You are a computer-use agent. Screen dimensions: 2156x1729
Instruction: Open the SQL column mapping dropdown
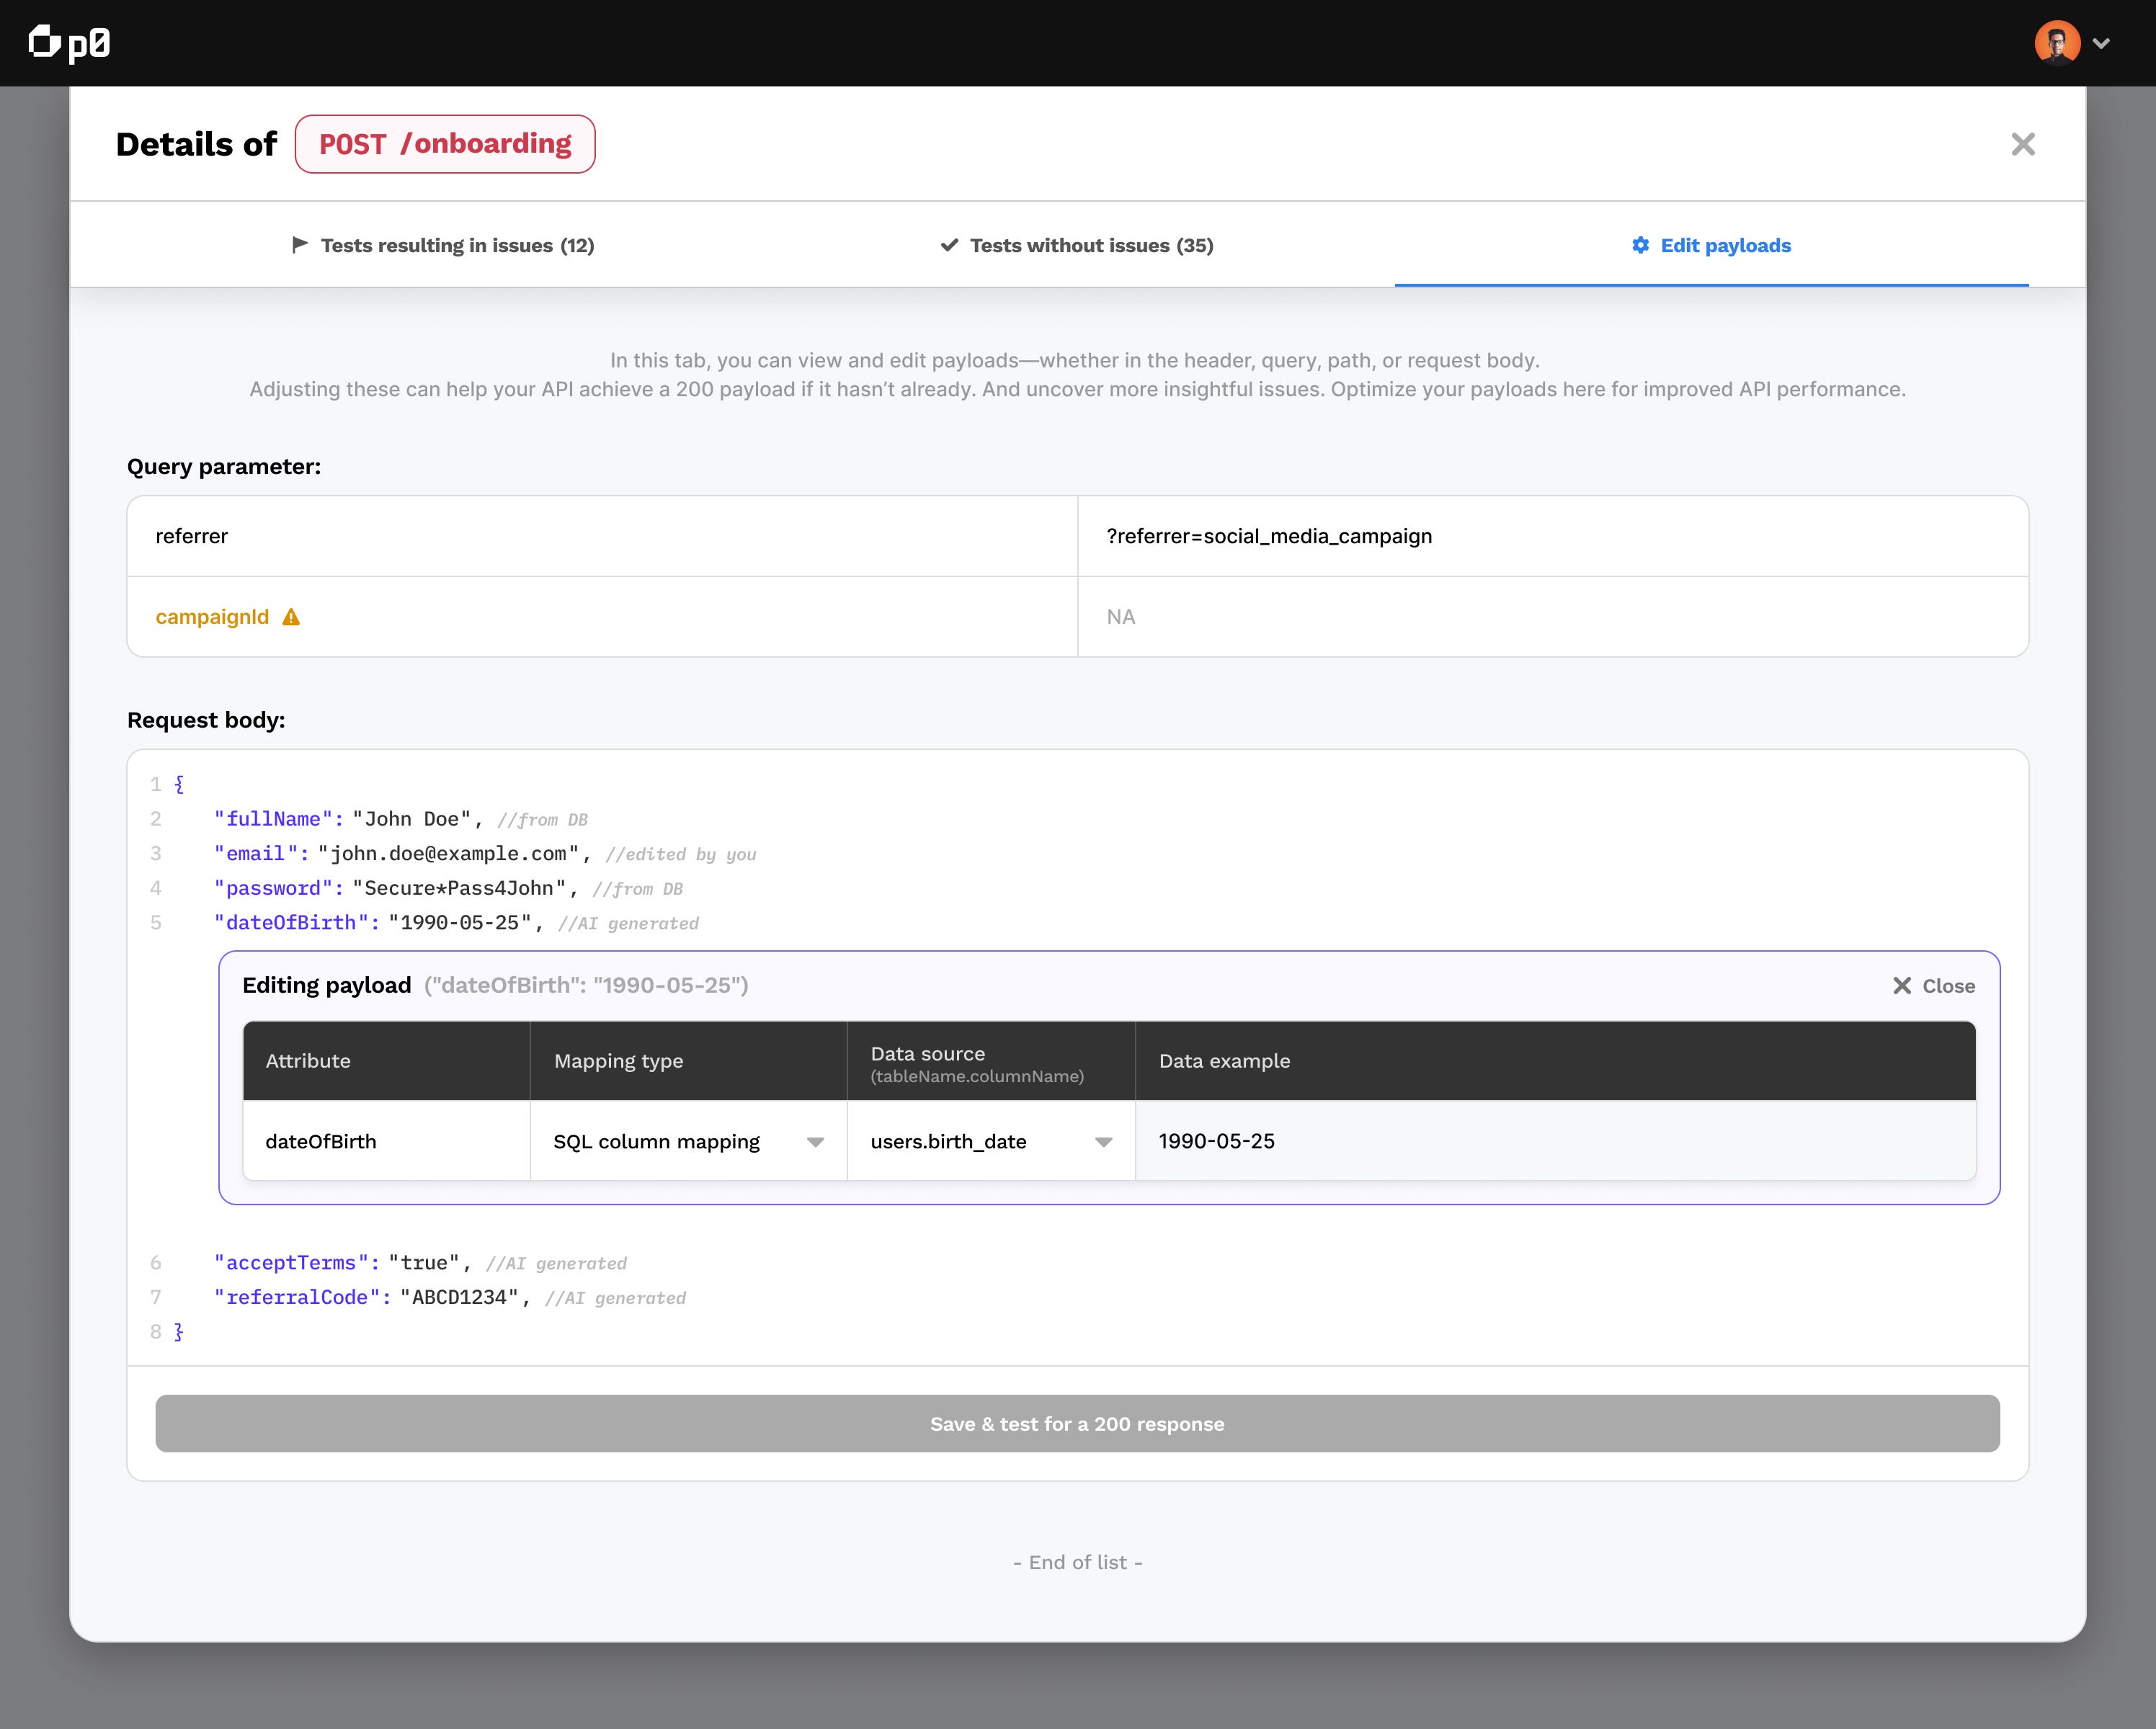[x=688, y=1141]
